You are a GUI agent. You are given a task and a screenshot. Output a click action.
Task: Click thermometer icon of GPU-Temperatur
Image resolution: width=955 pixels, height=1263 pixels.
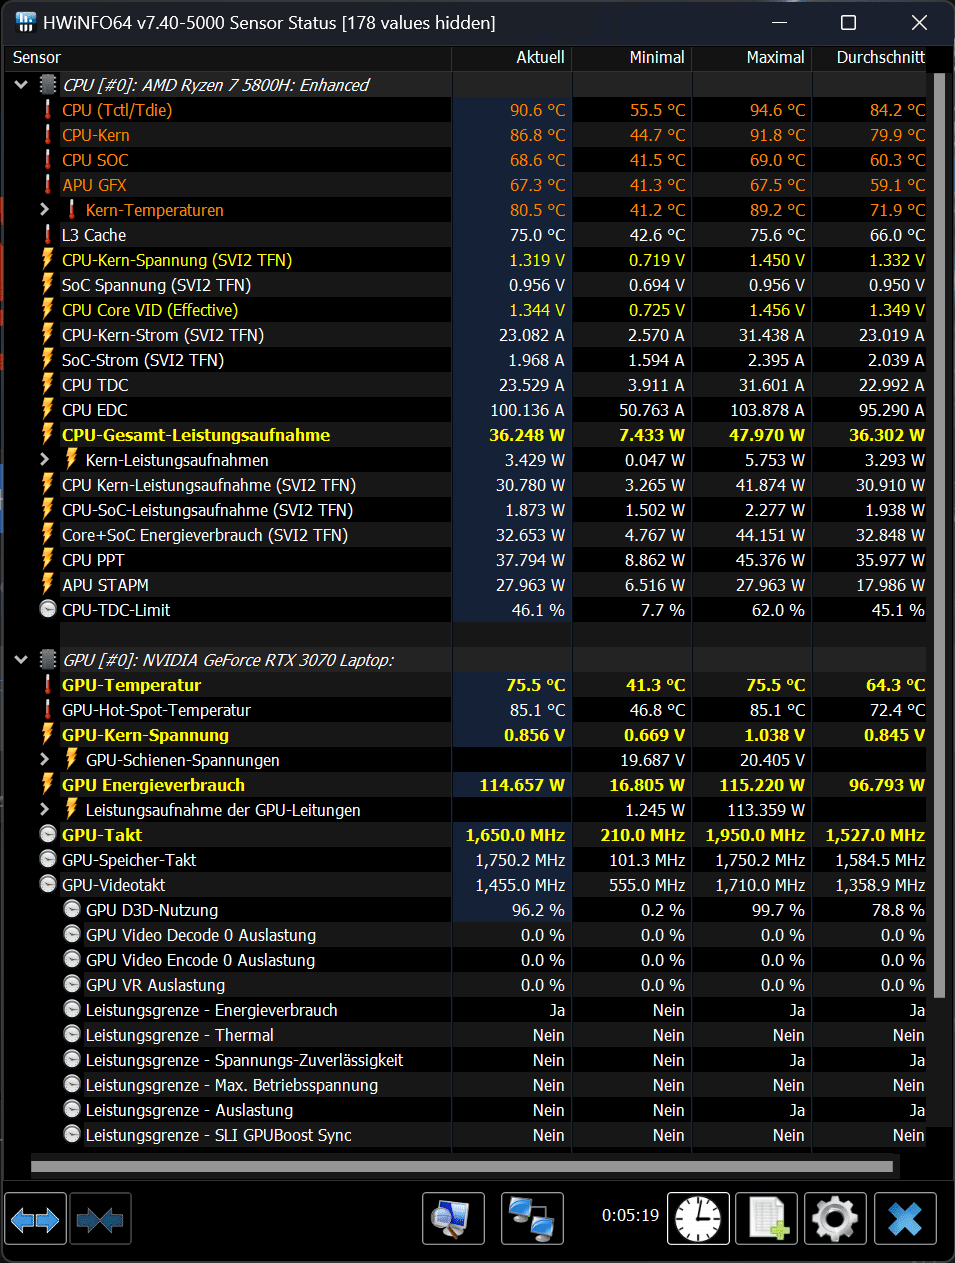tap(47, 685)
